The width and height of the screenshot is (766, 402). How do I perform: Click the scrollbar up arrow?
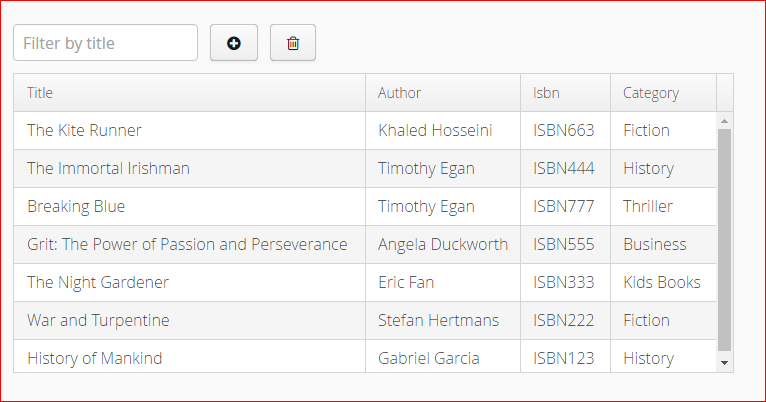tap(724, 121)
